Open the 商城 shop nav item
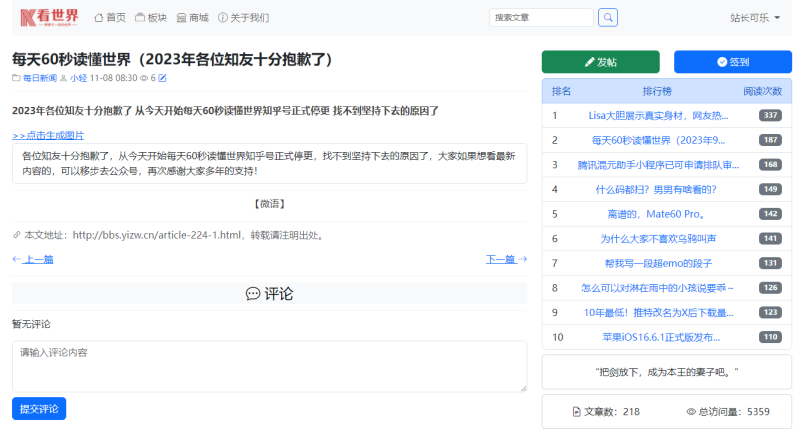The height and width of the screenshot is (435, 800). tap(193, 18)
